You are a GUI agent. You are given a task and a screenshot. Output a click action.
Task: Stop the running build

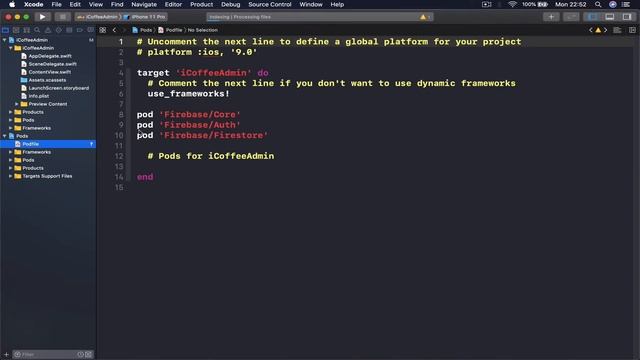(62, 17)
